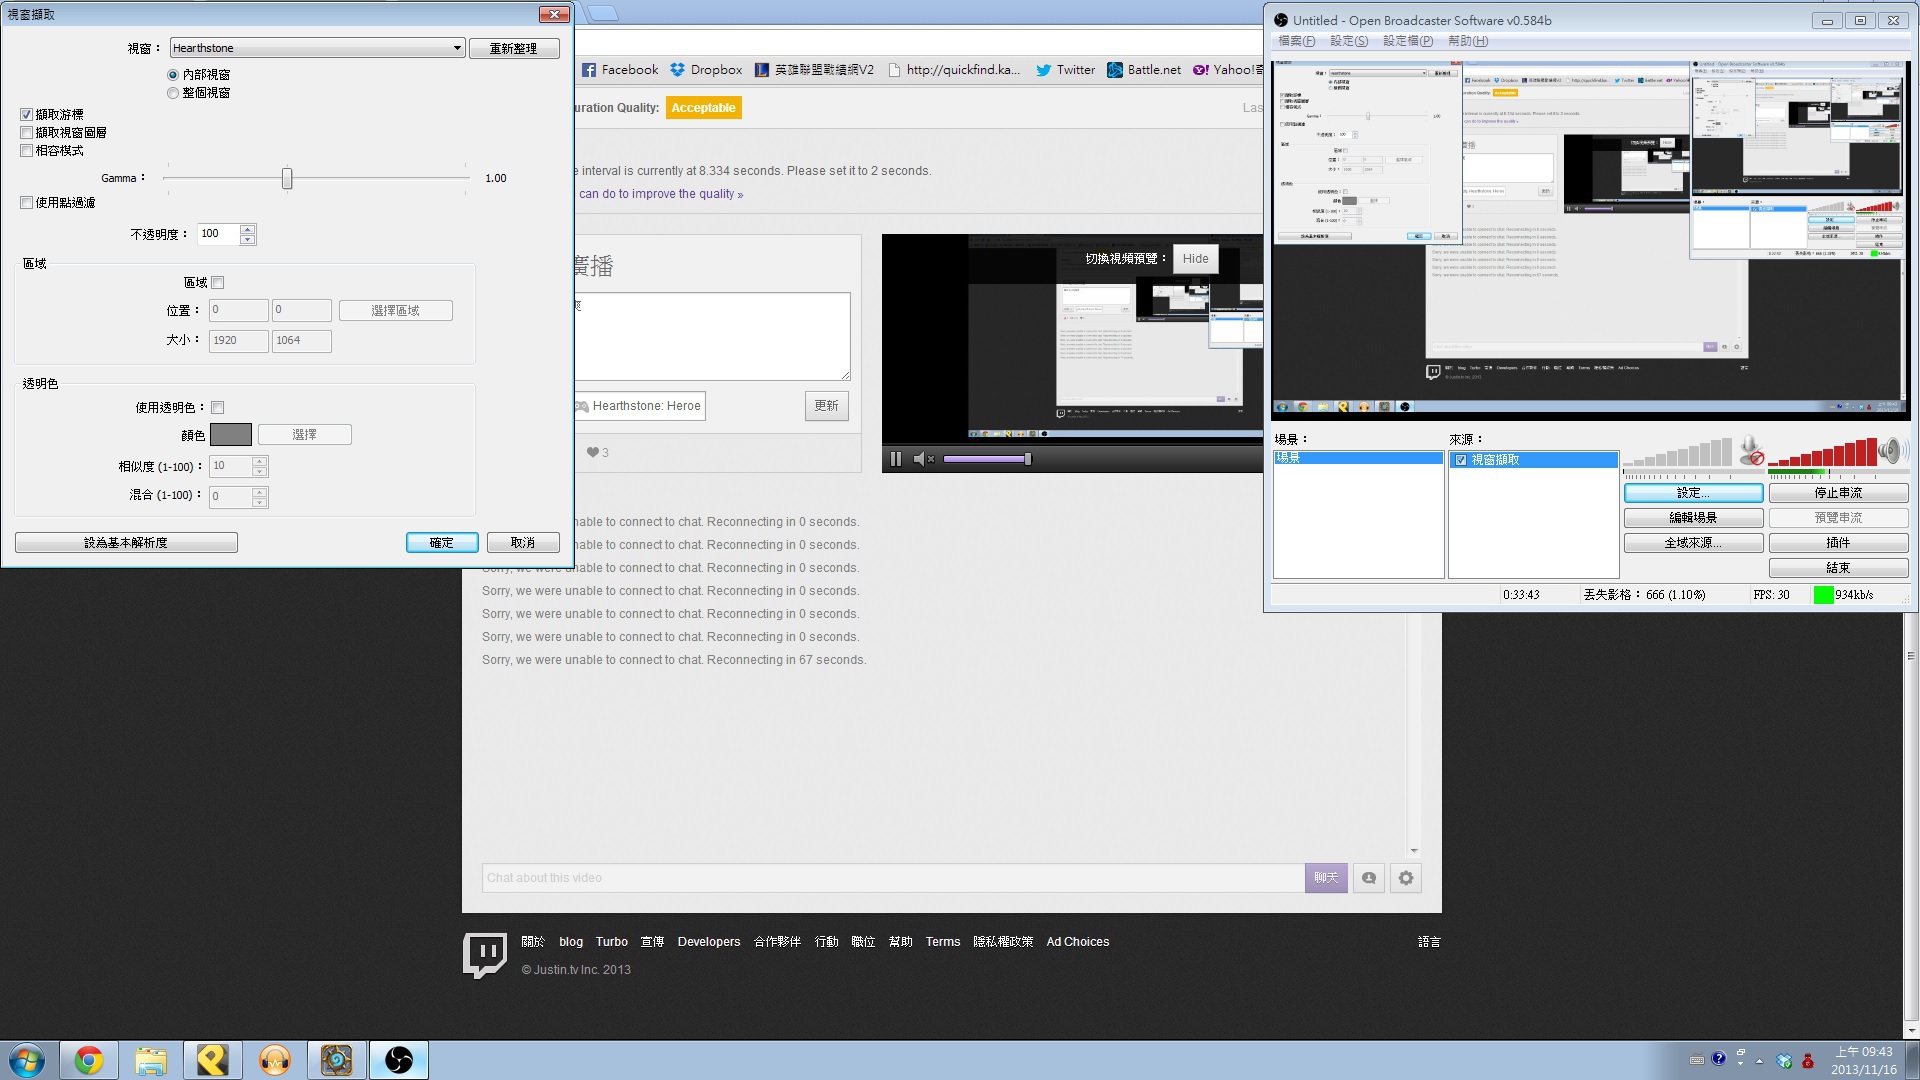Open the Yahoo bookmark

pos(1227,70)
